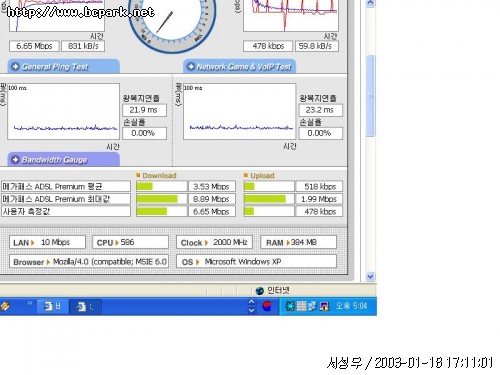Click the 59.8 kB/s upload rate box
The image size is (500, 375).
(317, 46)
